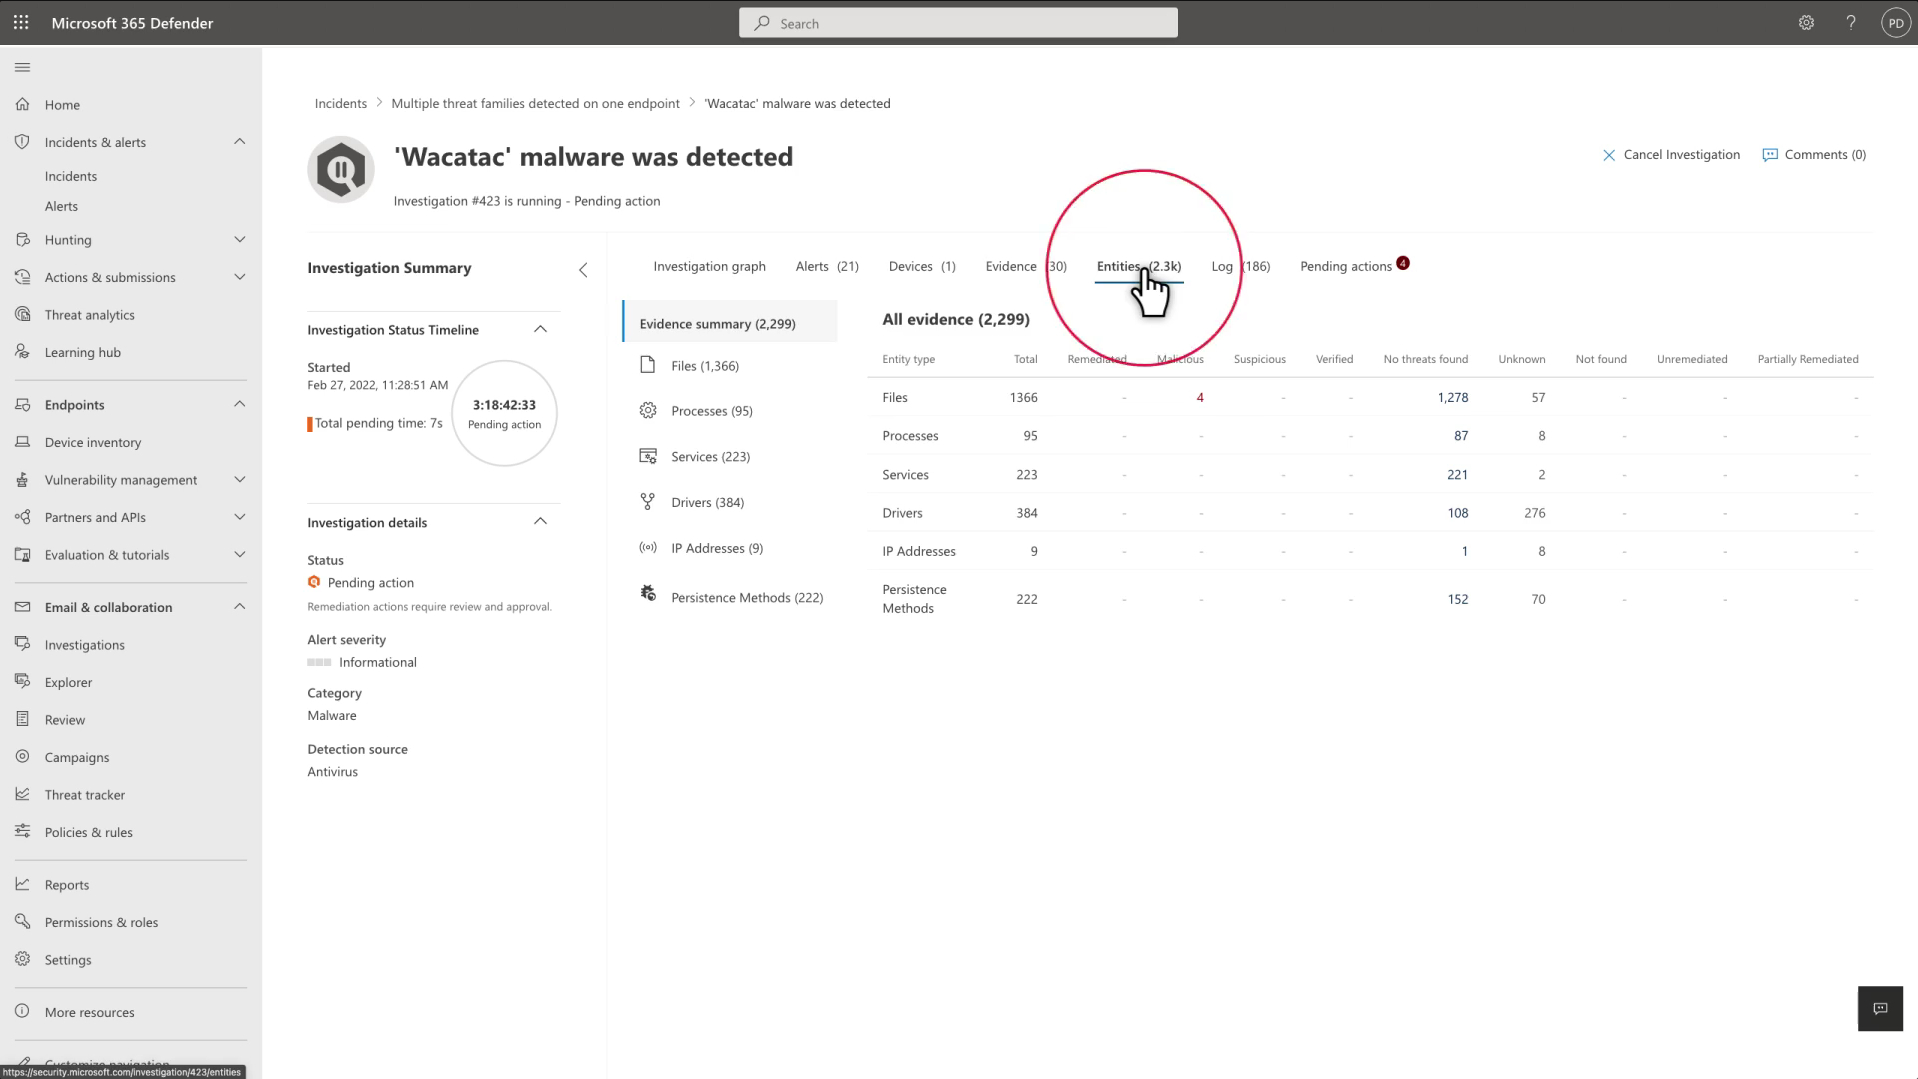Open Settings gear icon in top bar

(1806, 22)
